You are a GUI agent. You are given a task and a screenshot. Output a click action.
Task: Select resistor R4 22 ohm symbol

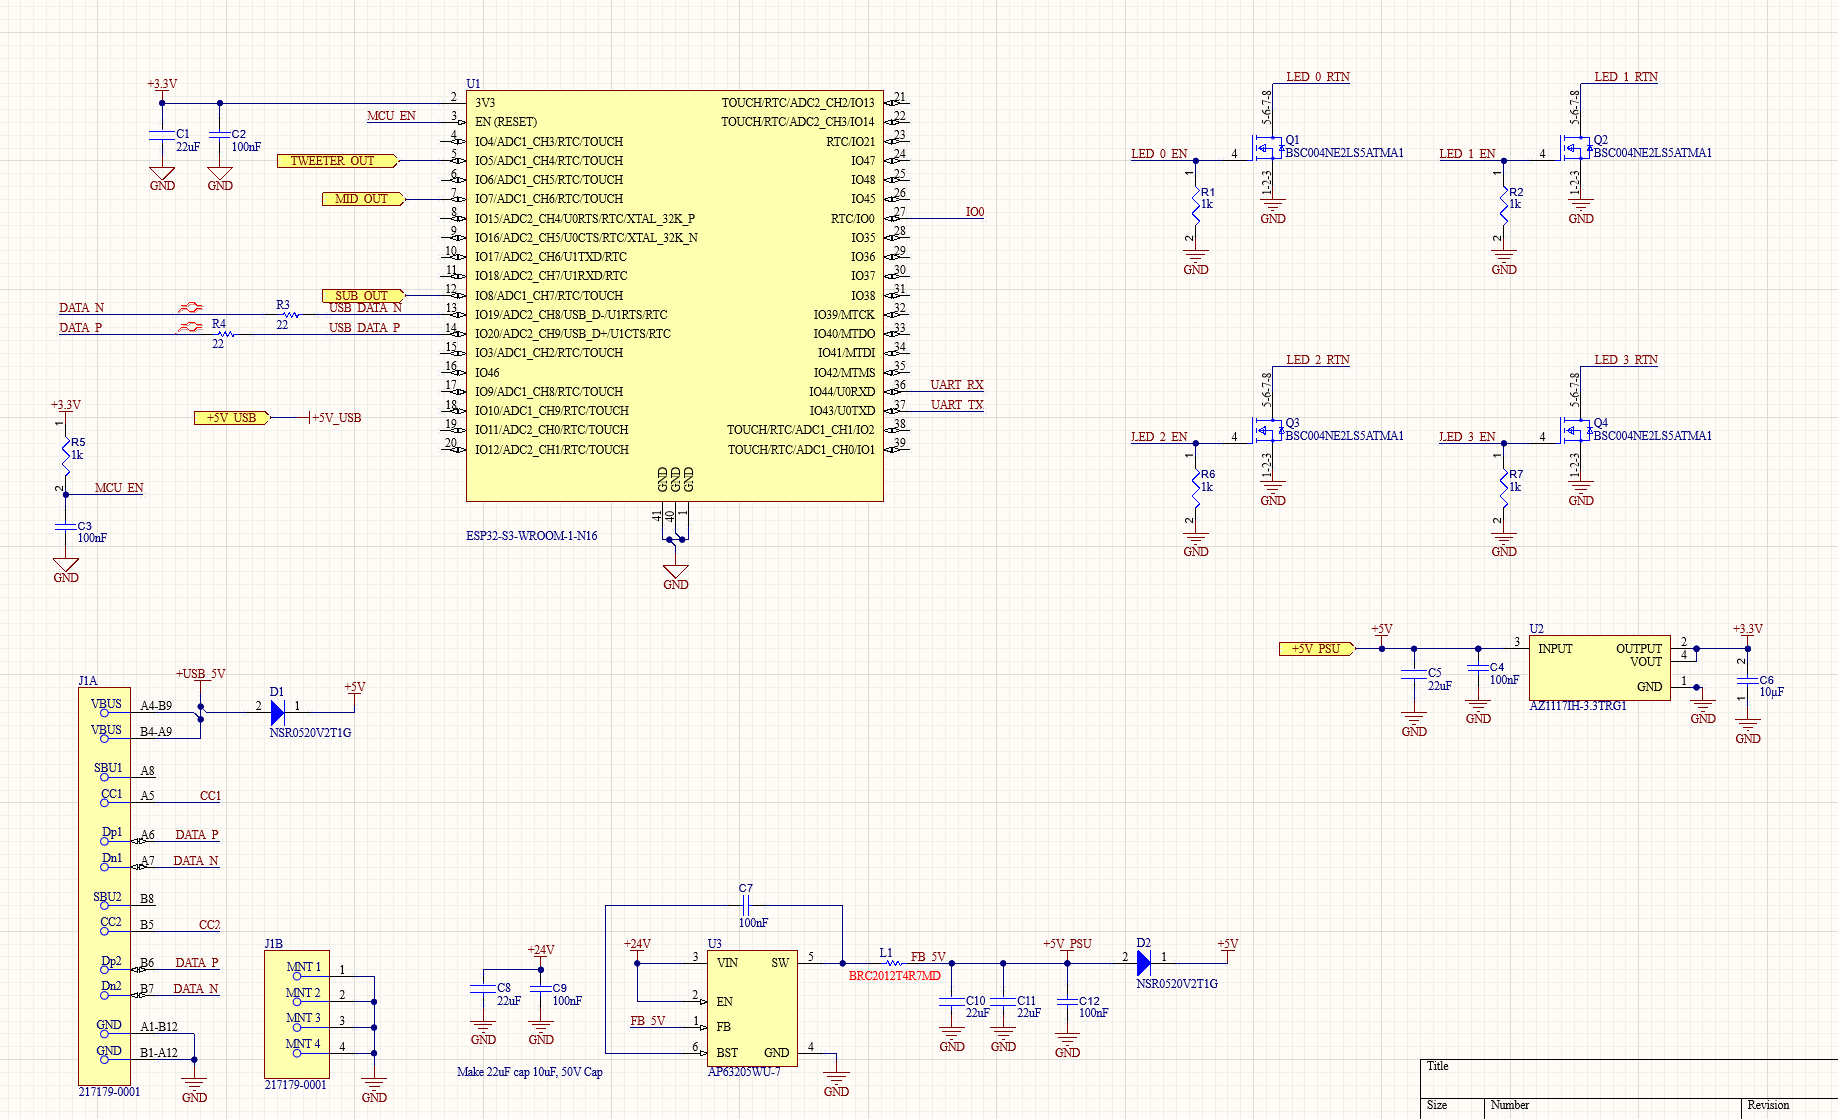click(225, 333)
